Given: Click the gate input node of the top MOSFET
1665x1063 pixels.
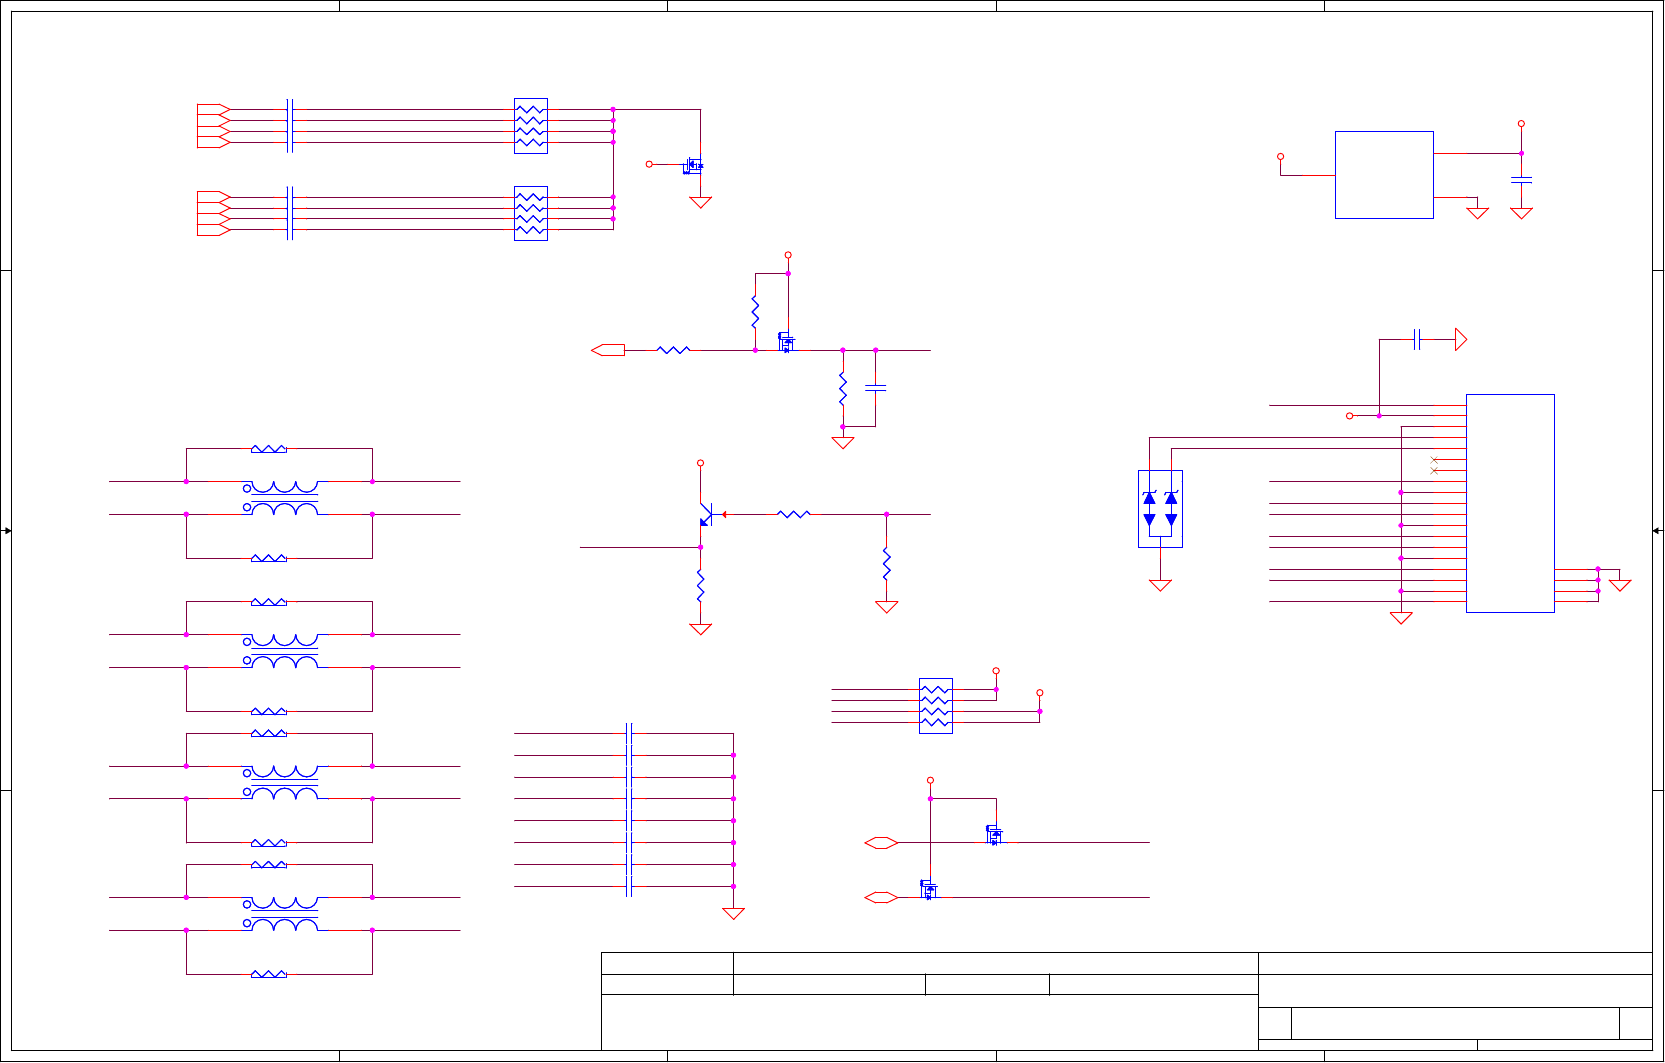Looking at the screenshot, I should pyautogui.click(x=649, y=164).
